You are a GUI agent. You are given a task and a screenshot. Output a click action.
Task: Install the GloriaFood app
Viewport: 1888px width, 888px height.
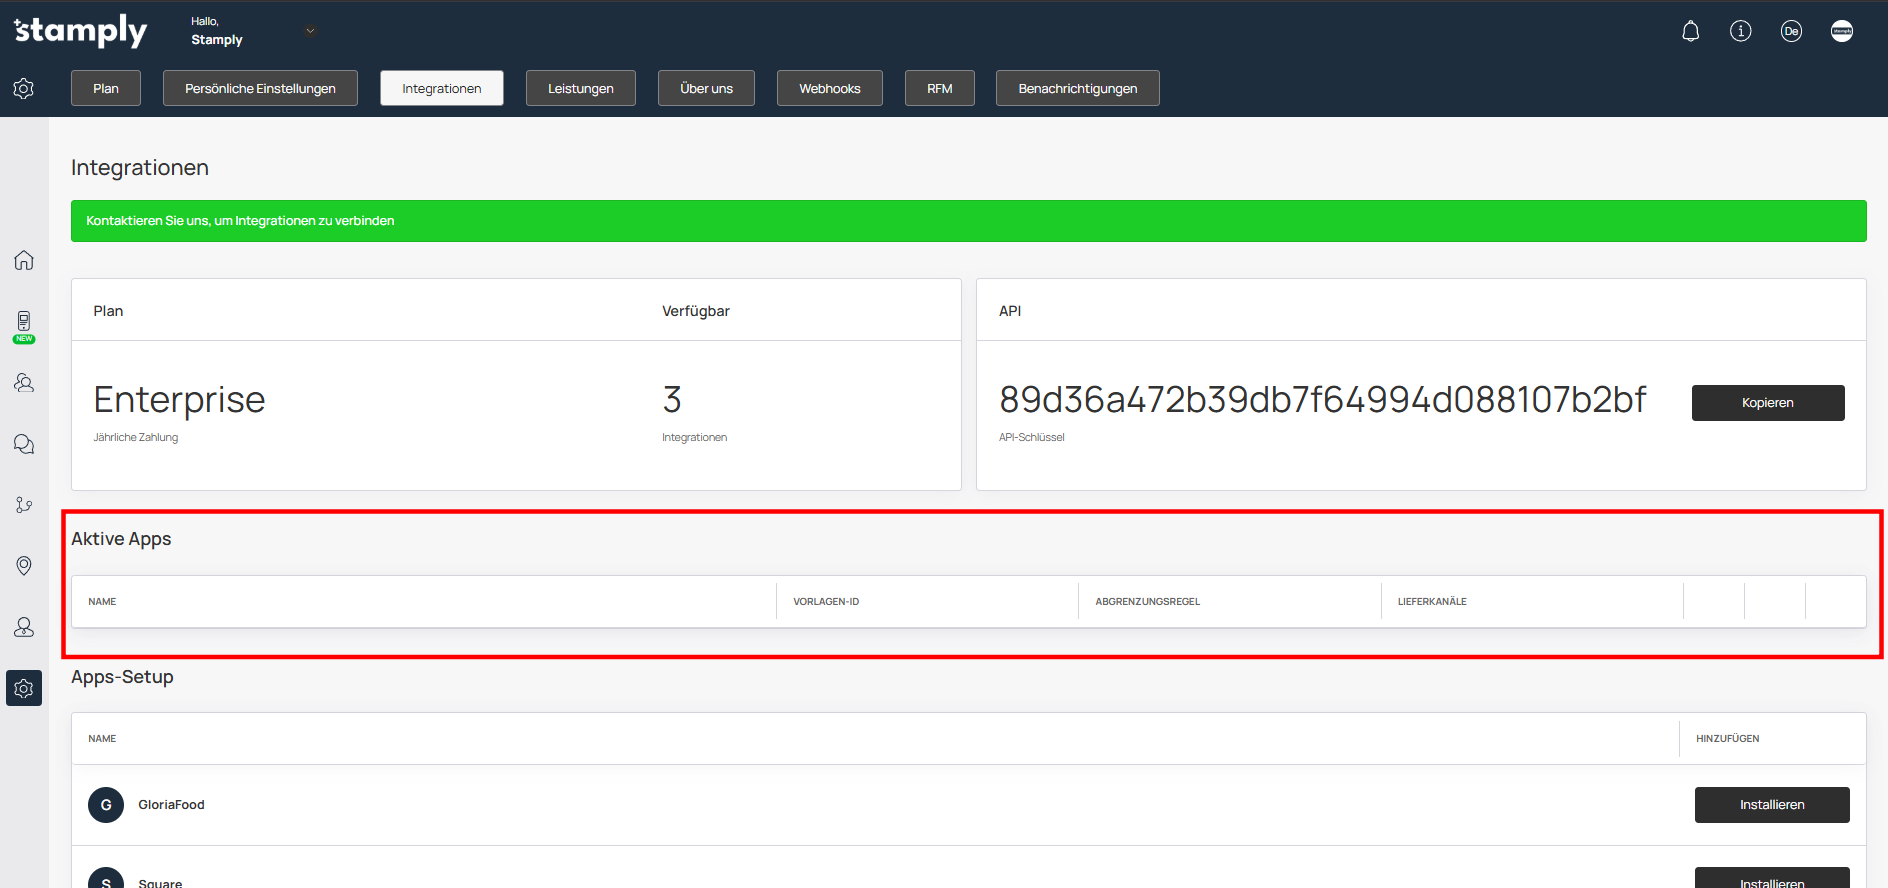[1771, 805]
